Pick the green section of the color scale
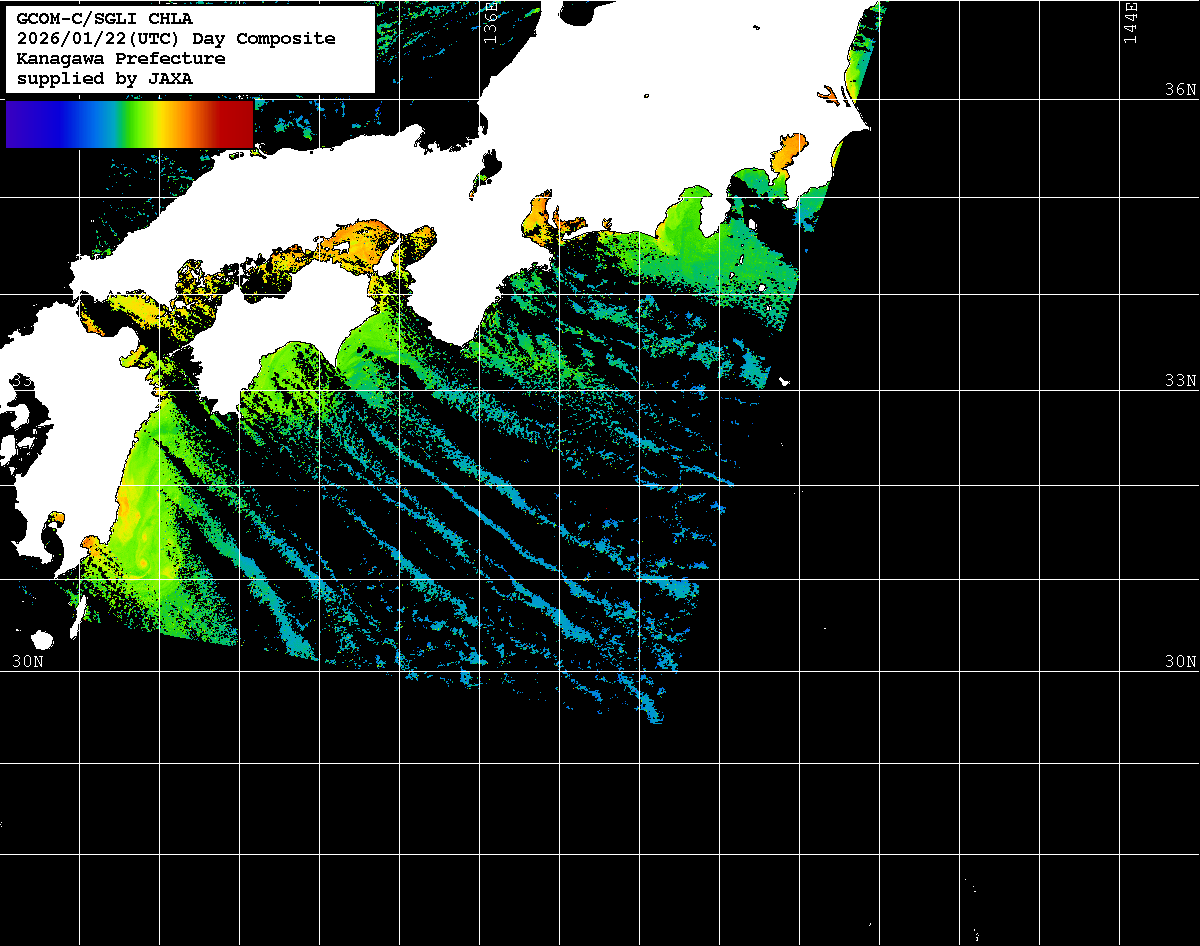The height and width of the screenshot is (946, 1200). coord(125,124)
